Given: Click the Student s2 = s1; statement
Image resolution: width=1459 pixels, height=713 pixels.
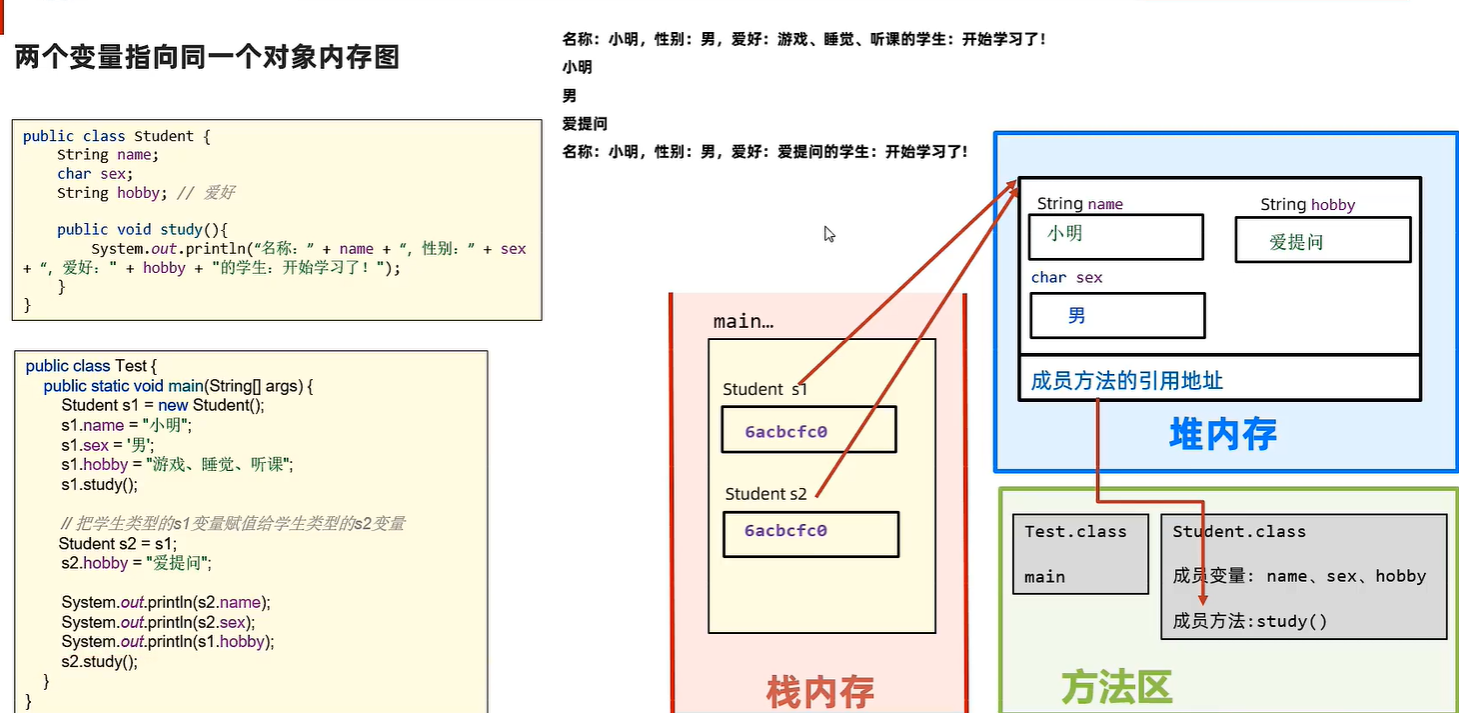Looking at the screenshot, I should tap(118, 544).
